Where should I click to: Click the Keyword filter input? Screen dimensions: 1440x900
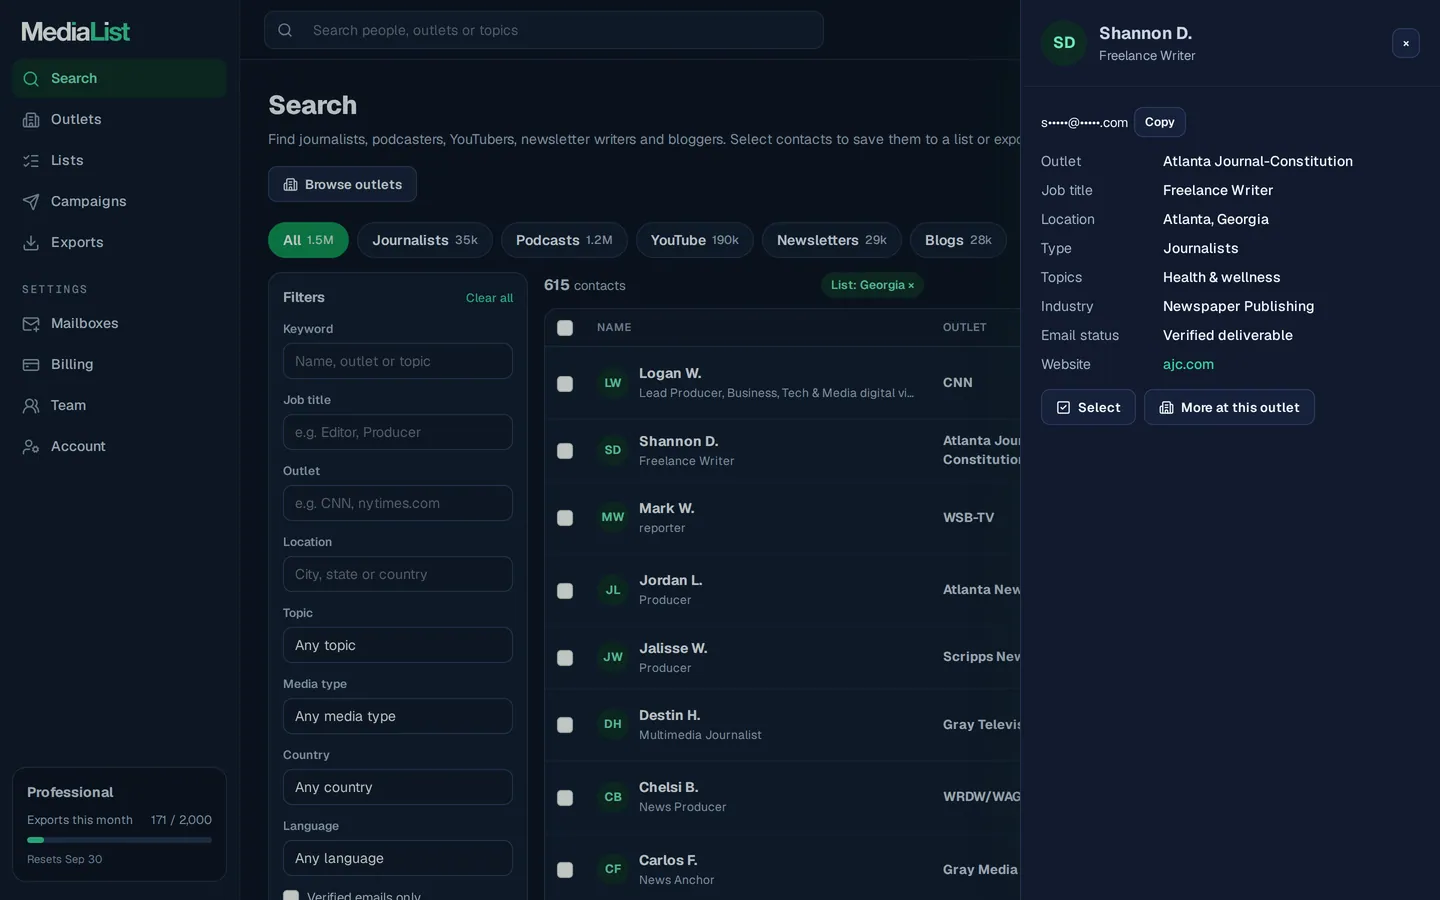point(398,361)
